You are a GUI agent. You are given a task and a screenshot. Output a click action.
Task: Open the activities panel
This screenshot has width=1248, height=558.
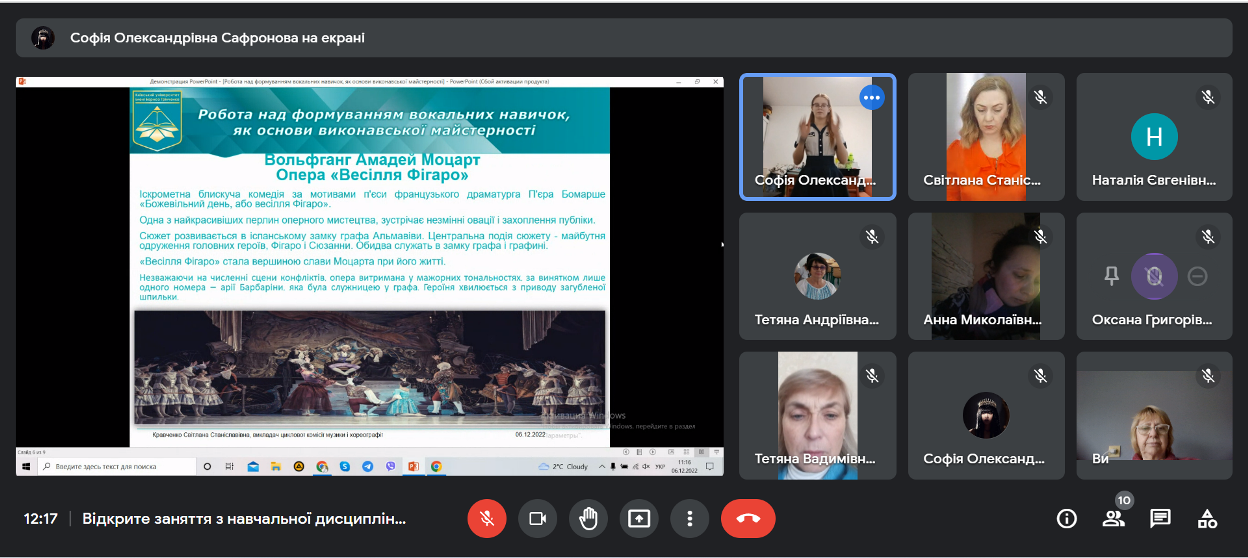tap(1207, 518)
